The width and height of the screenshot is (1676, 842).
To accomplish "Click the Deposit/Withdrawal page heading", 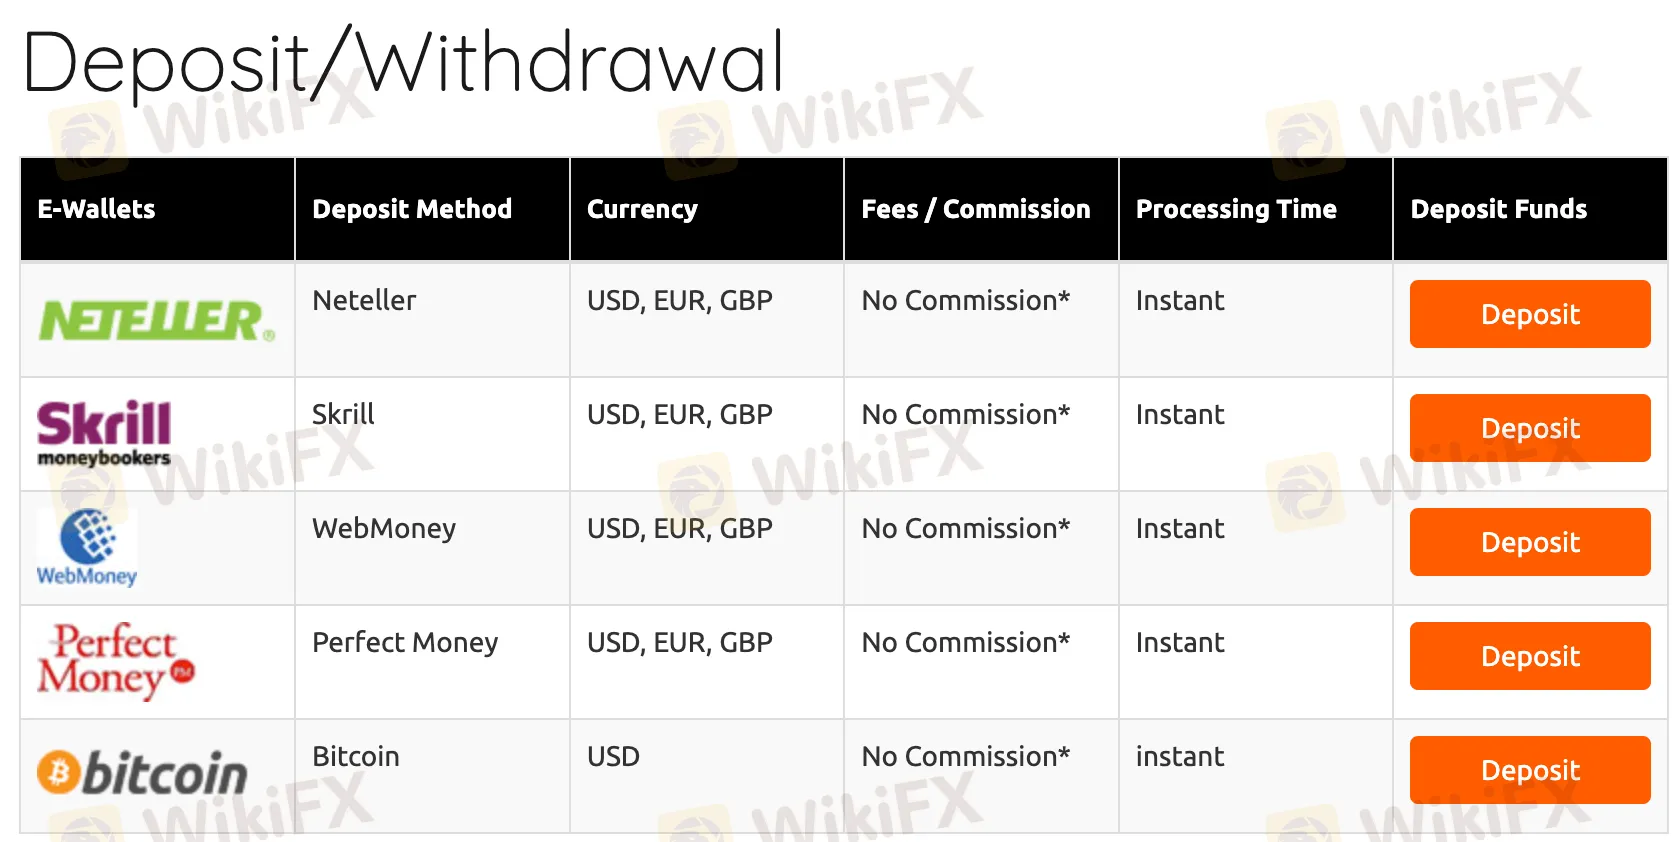I will [403, 63].
